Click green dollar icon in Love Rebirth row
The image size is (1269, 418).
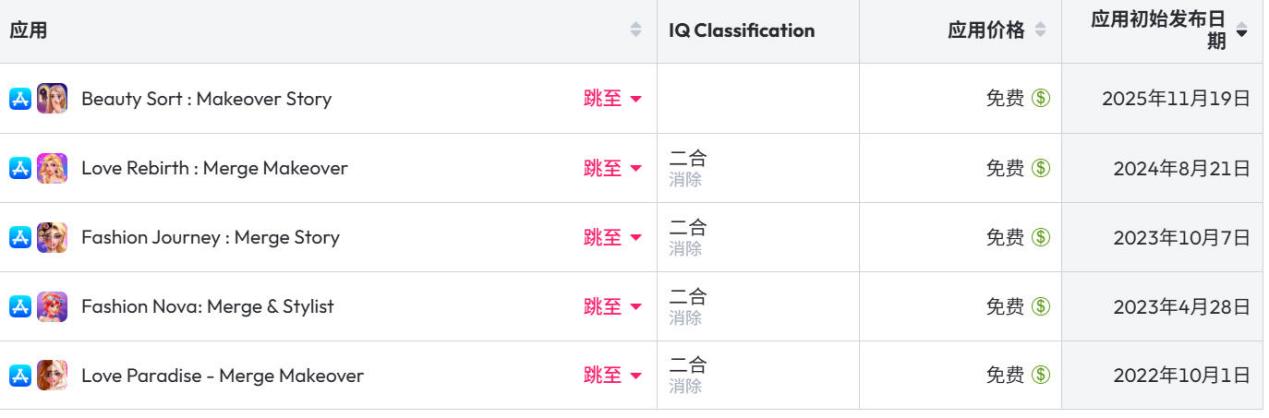(x=1039, y=168)
